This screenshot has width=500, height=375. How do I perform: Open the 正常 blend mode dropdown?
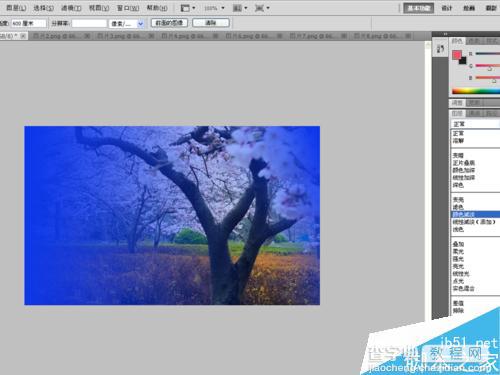coord(475,124)
